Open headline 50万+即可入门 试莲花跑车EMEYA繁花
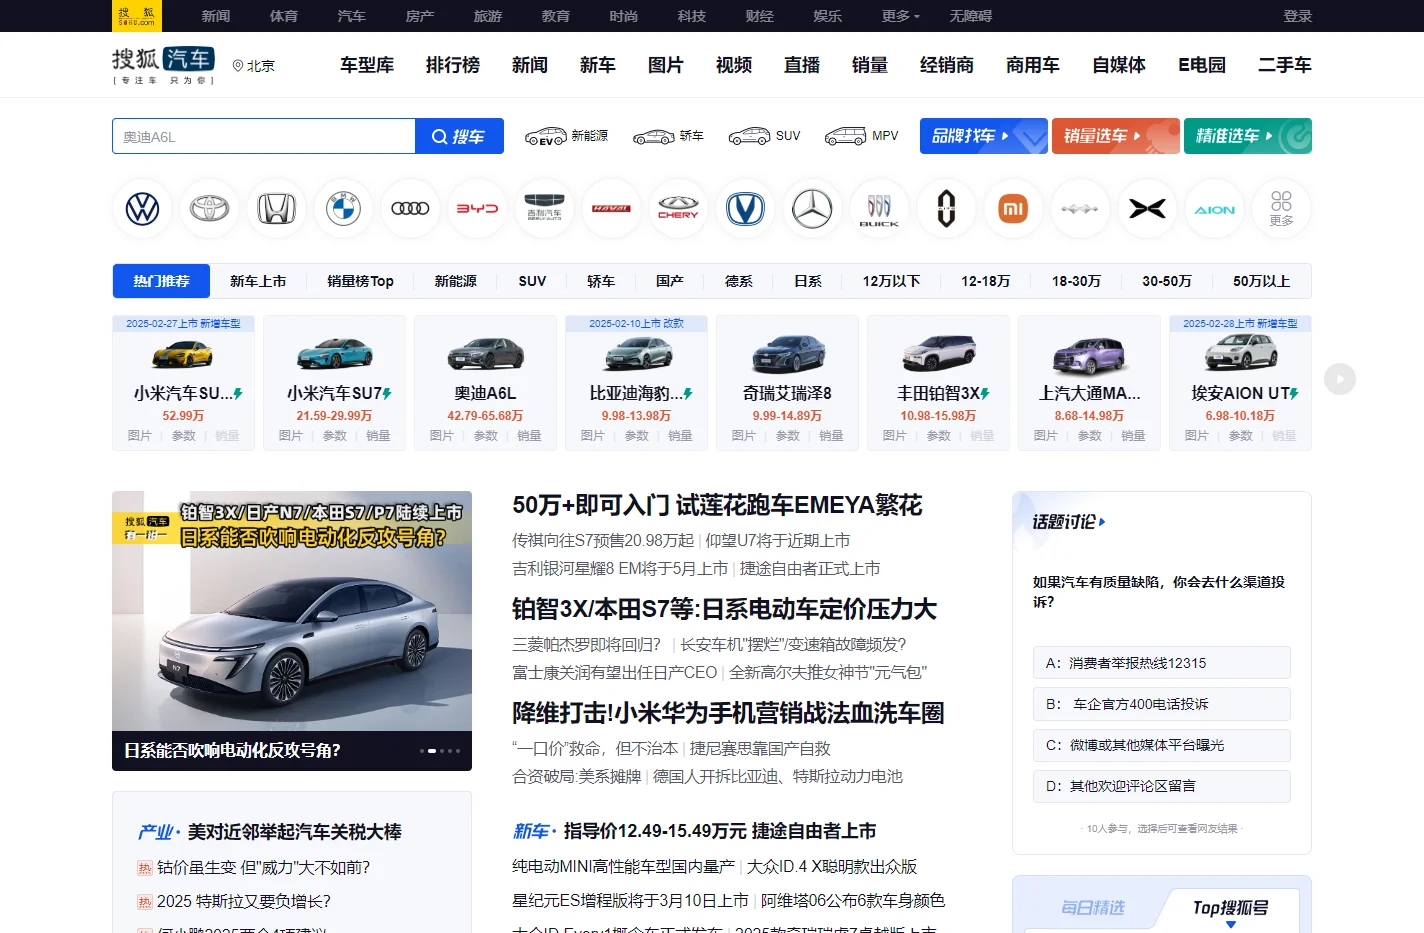 coord(717,505)
